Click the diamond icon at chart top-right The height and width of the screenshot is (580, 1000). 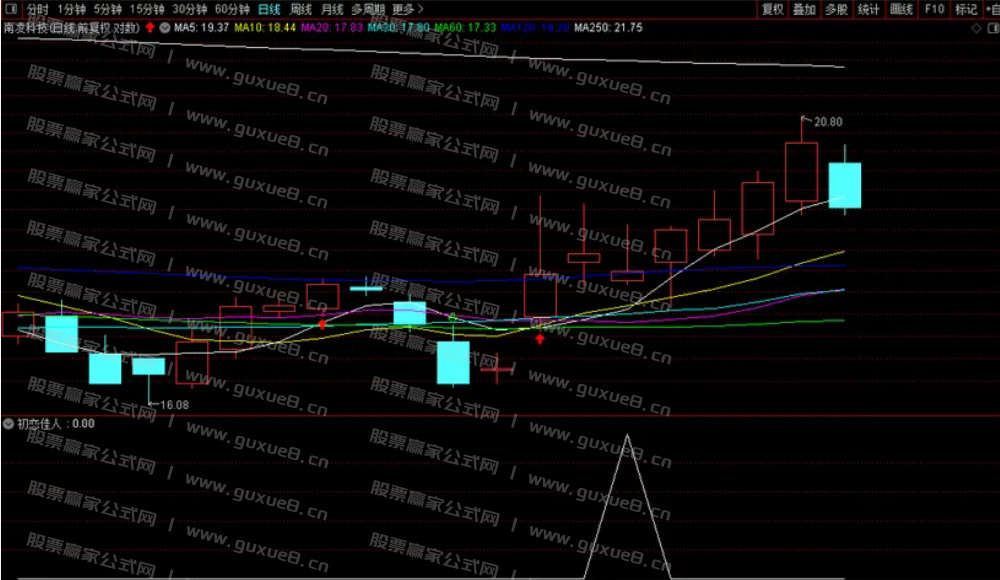(x=976, y=28)
